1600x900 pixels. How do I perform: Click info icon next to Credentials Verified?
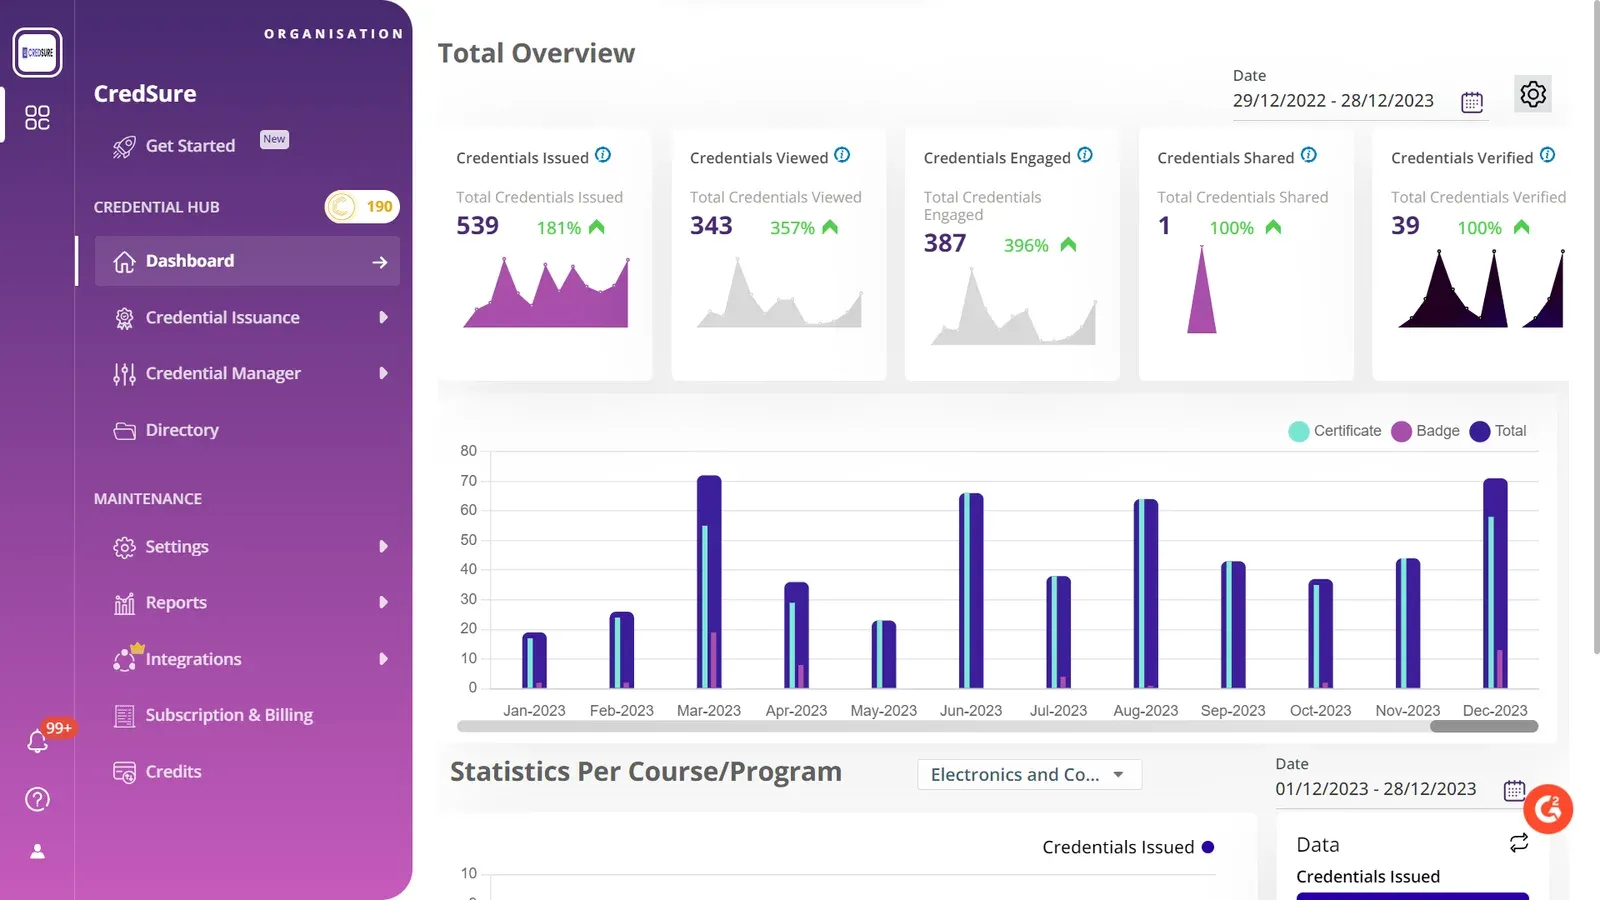click(1548, 155)
